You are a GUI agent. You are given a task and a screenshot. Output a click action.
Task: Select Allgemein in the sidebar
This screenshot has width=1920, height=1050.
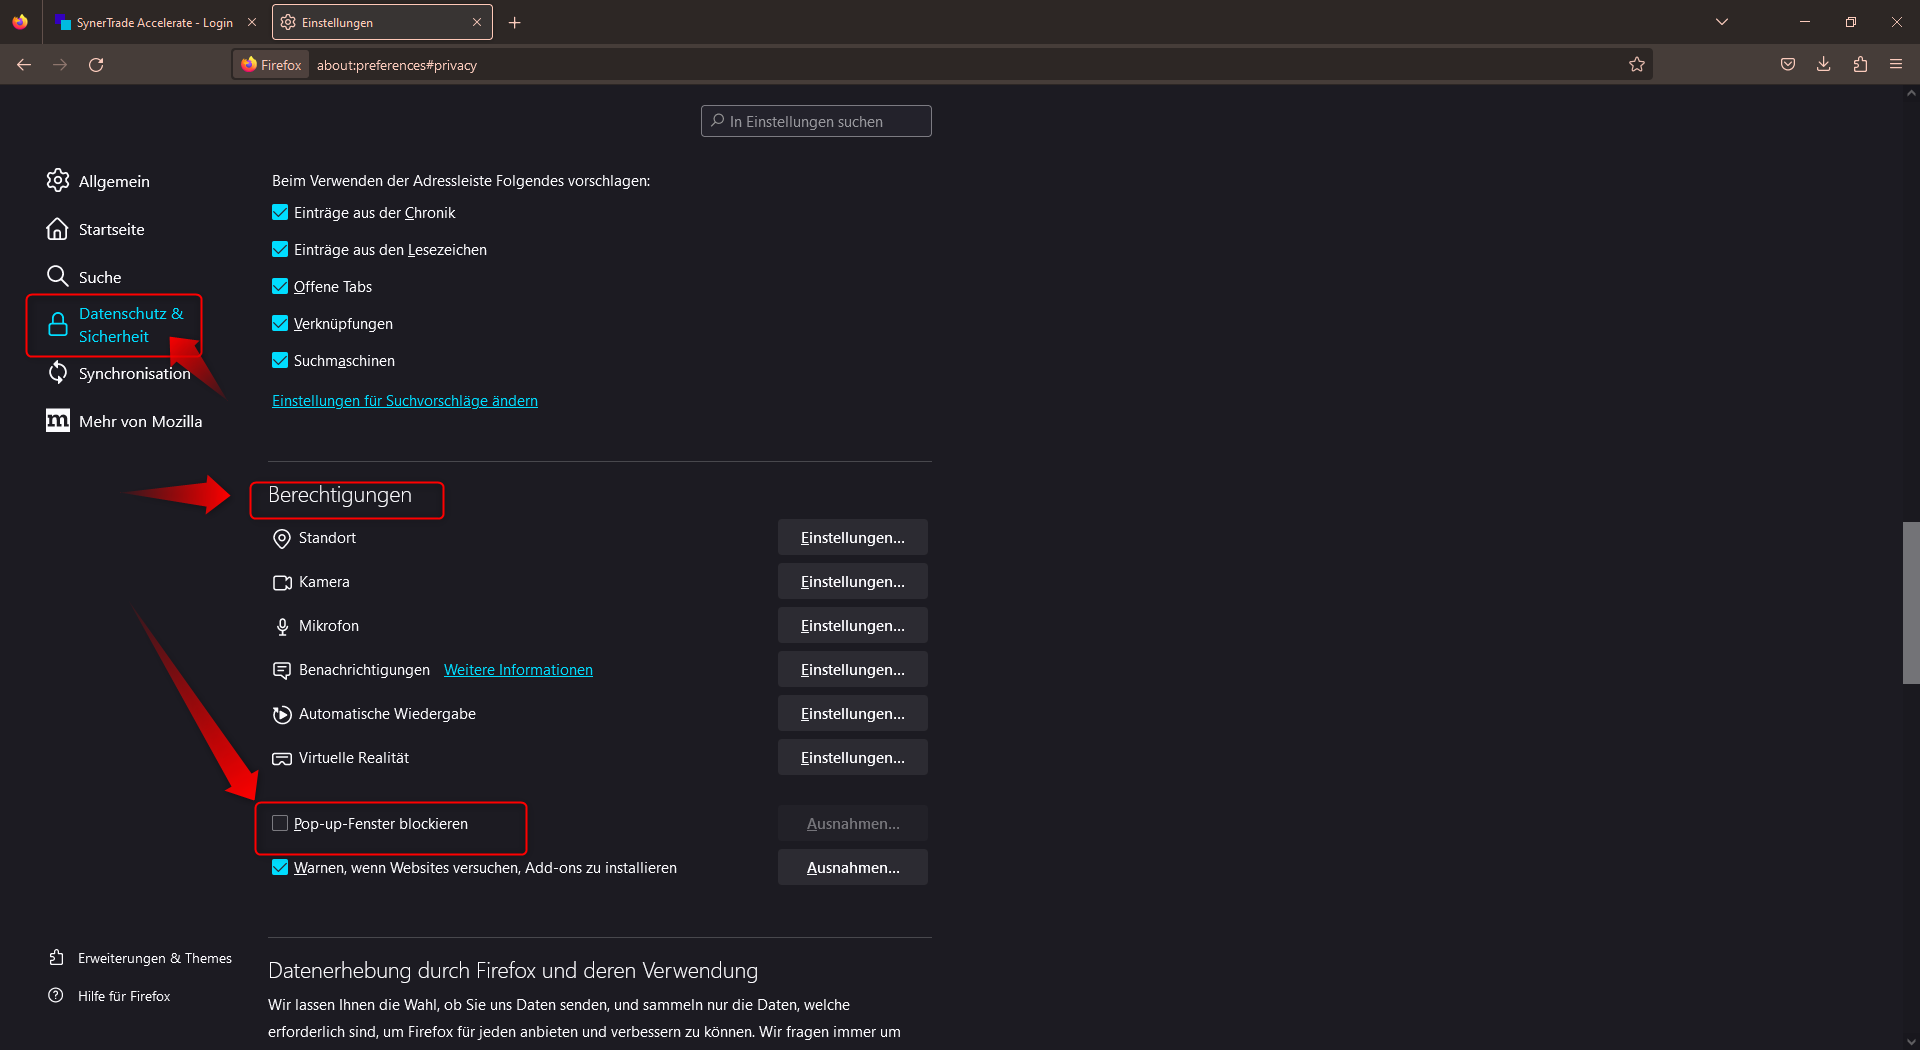[x=114, y=181]
